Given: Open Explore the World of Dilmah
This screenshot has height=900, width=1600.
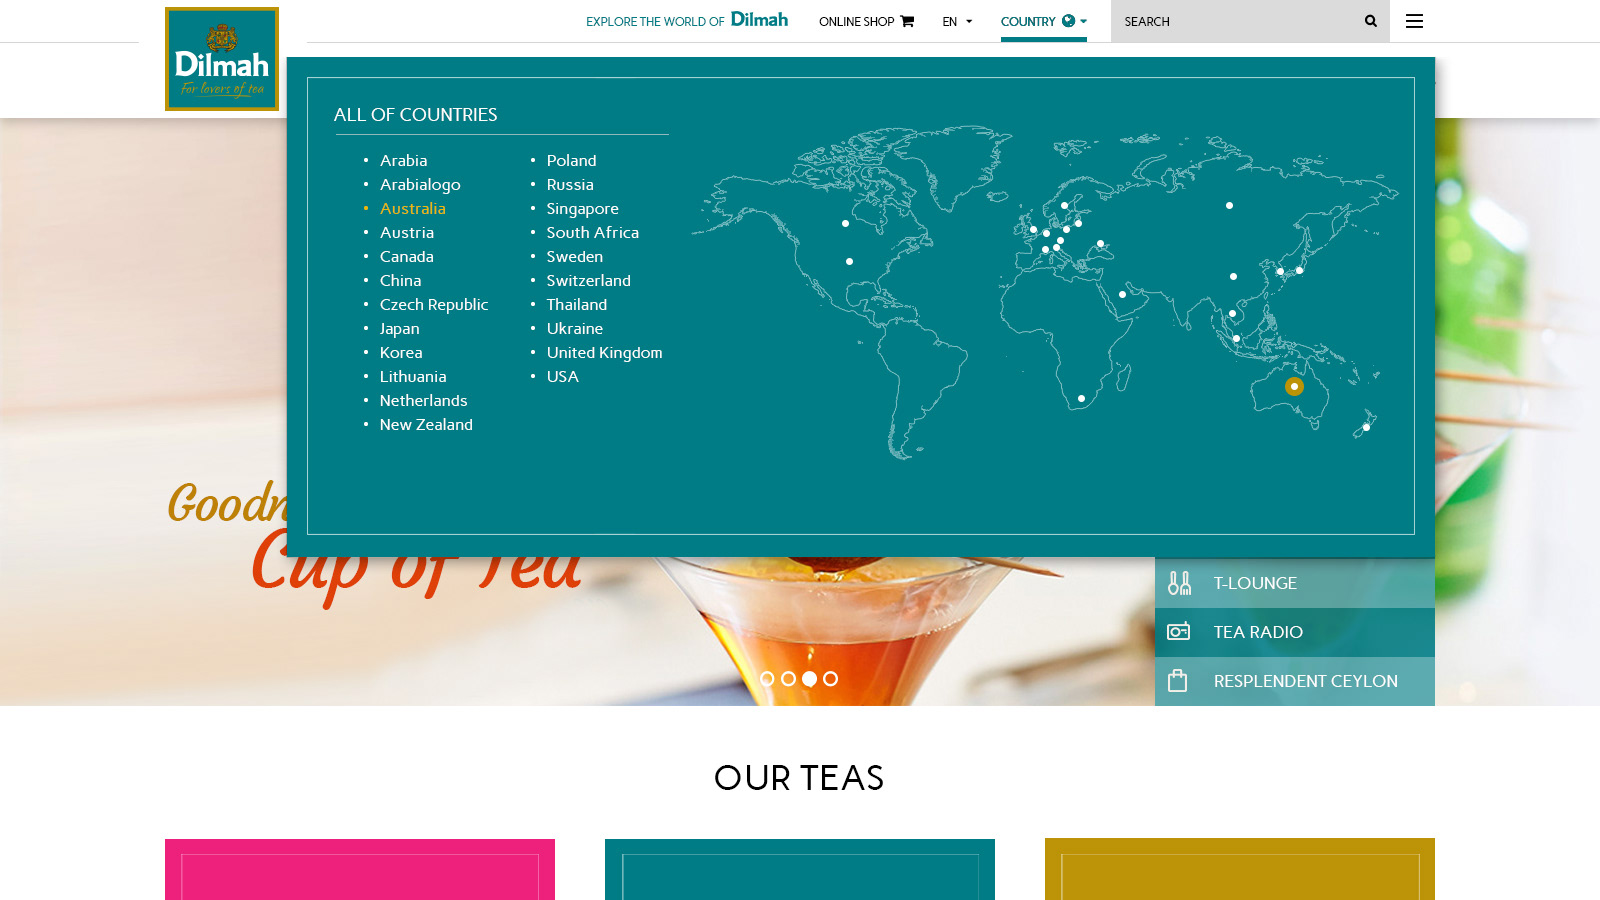Looking at the screenshot, I should click(687, 20).
